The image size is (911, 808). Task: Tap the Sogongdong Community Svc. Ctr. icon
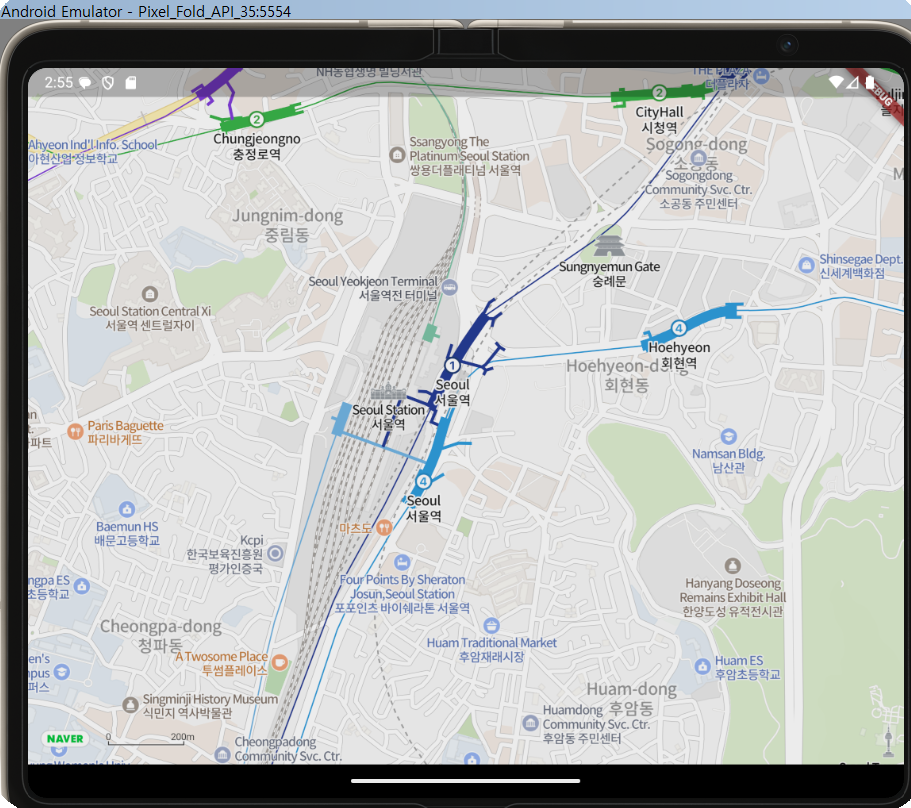(x=698, y=158)
